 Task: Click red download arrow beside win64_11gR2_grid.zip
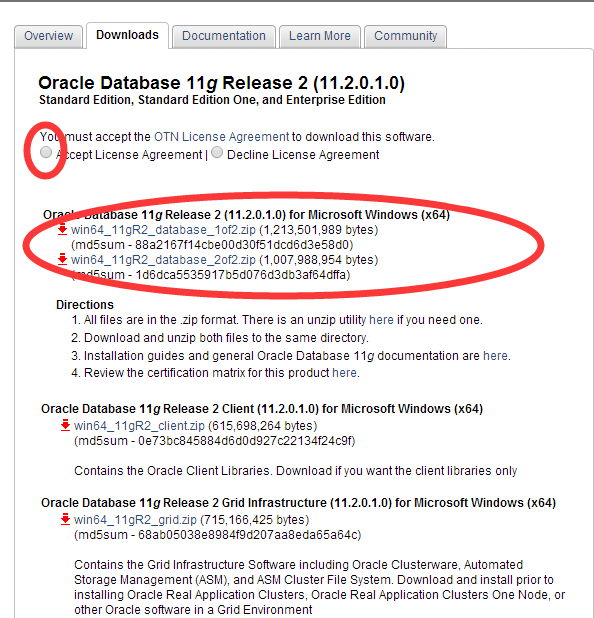pyautogui.click(x=65, y=519)
